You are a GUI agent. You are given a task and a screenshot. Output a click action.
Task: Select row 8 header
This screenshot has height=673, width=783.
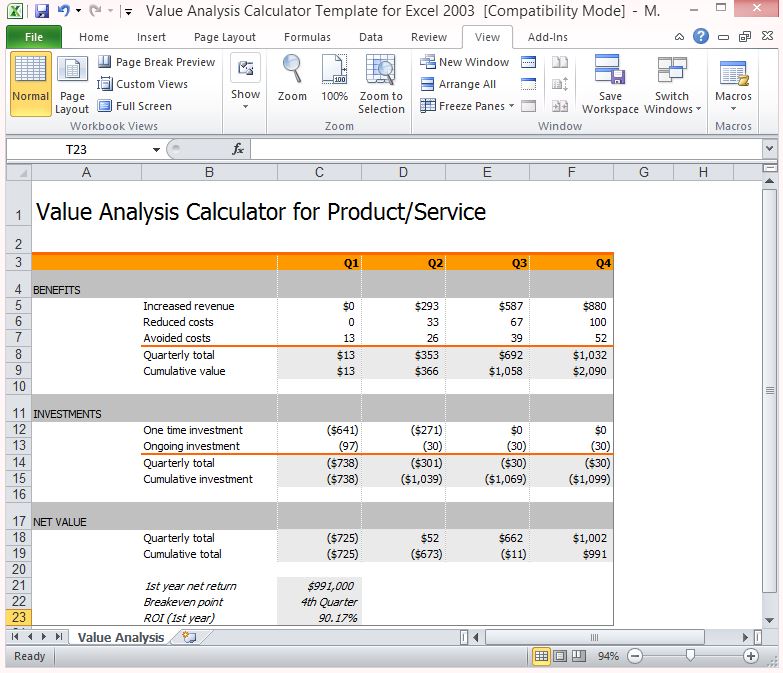(x=18, y=354)
